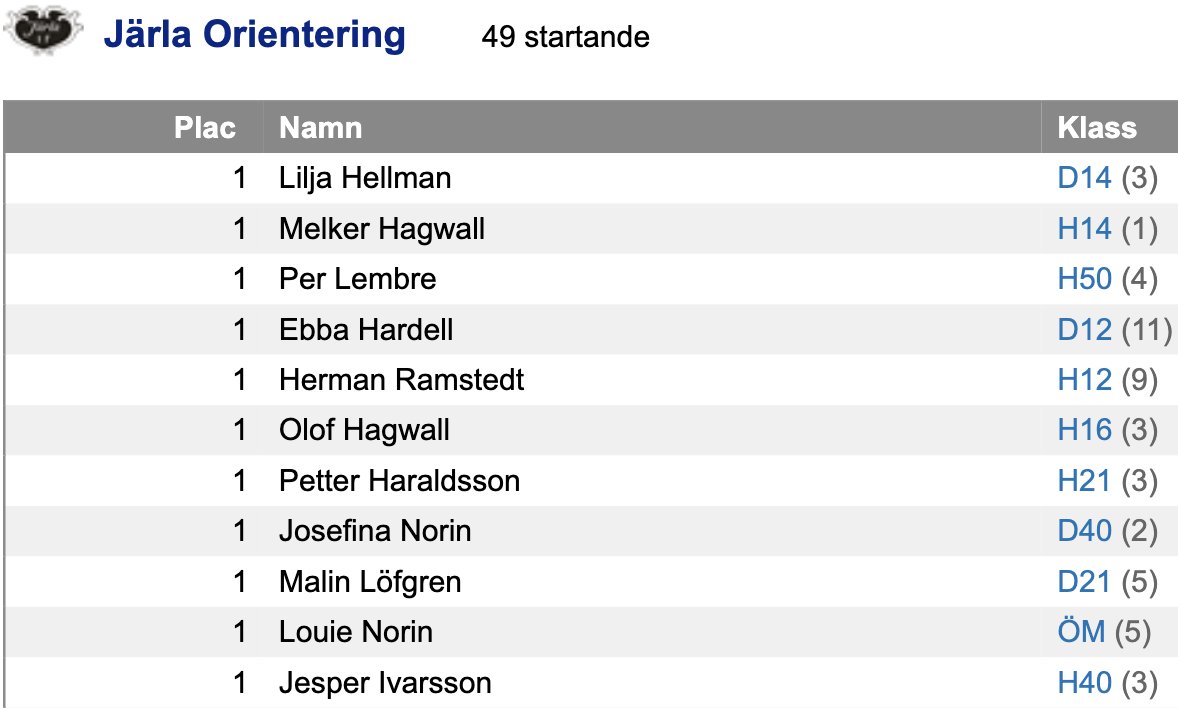Sort the table by Namn column header
The image size is (1178, 708).
point(321,128)
